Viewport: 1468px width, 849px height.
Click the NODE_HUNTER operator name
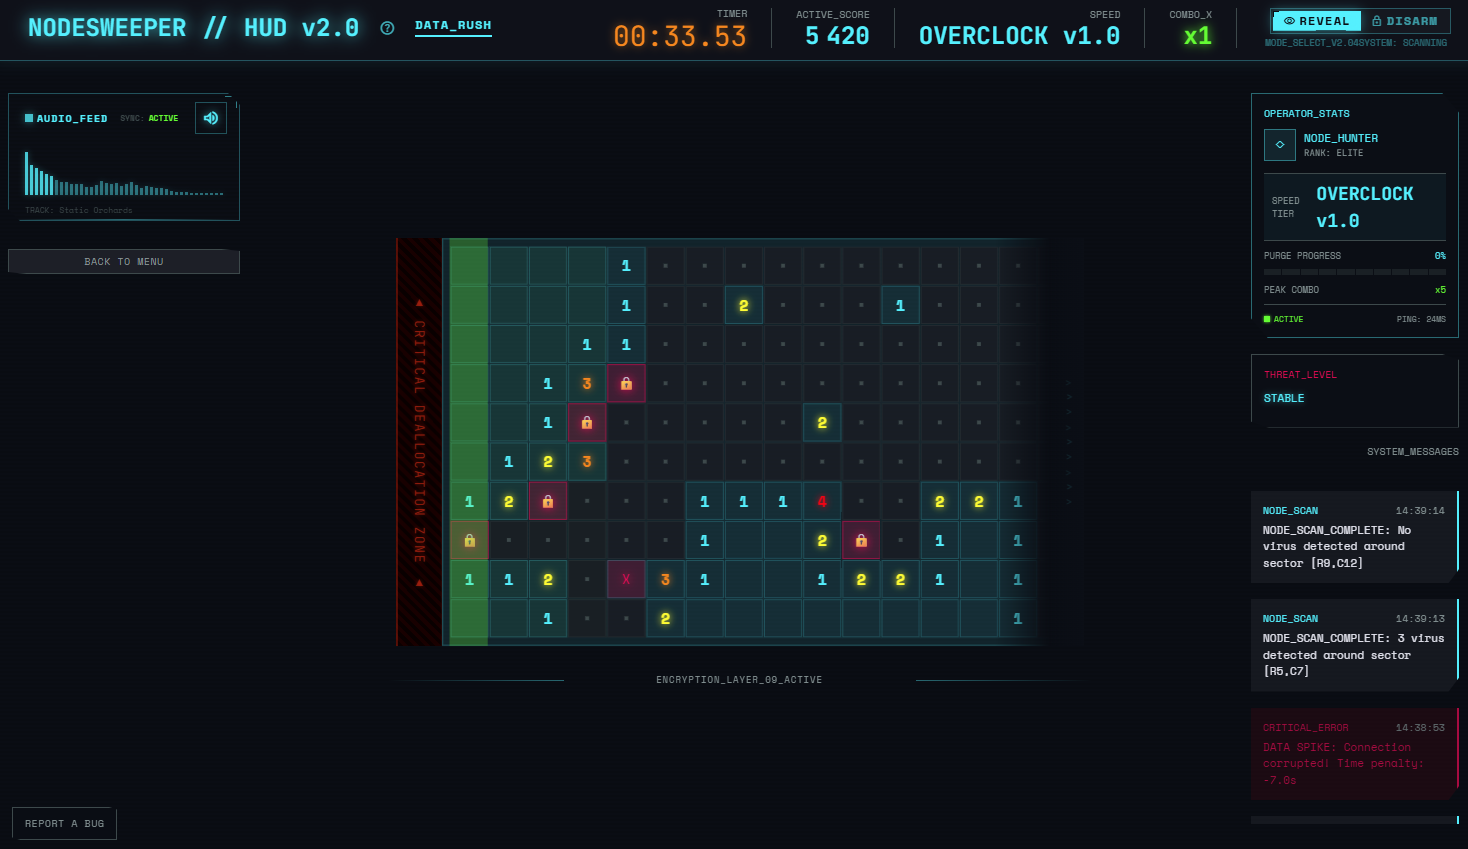click(1340, 138)
